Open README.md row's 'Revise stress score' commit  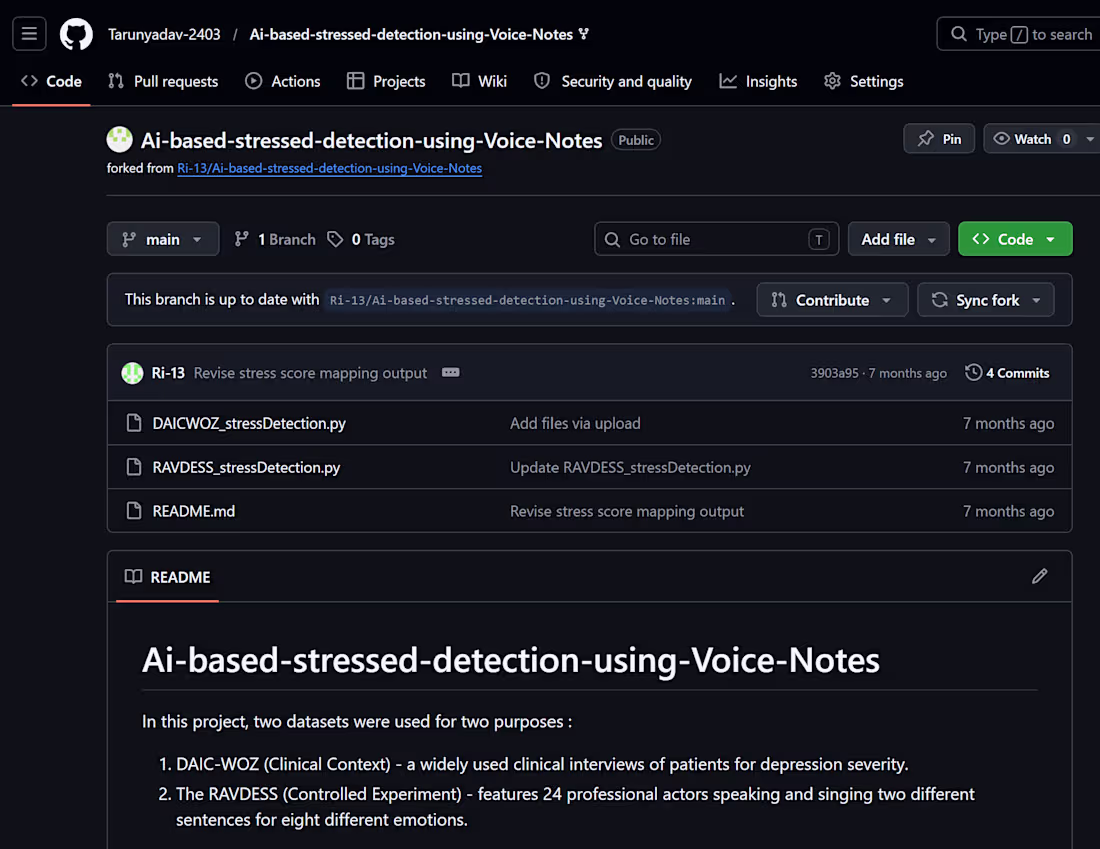pyautogui.click(x=627, y=512)
